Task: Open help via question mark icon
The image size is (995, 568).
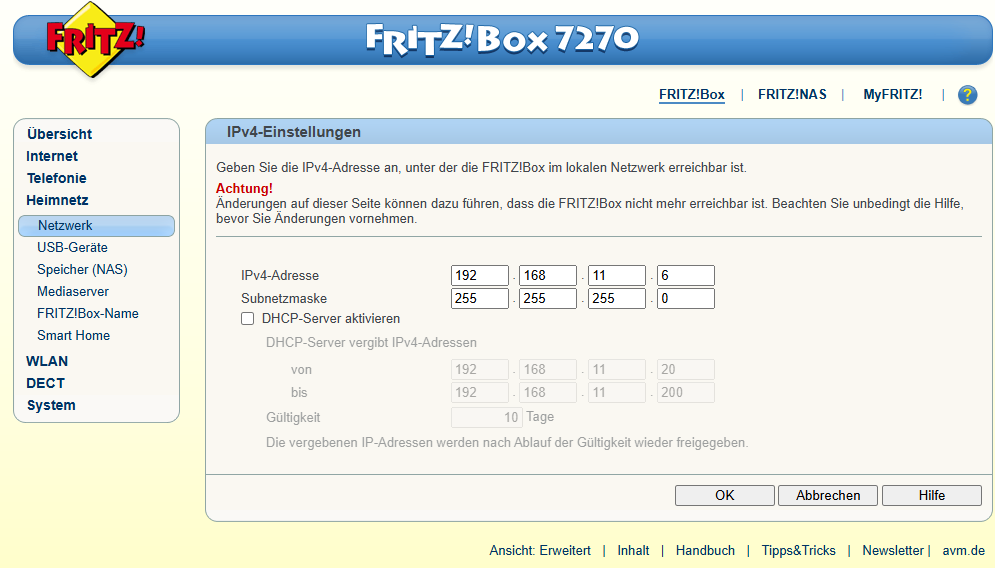Action: pyautogui.click(x=967, y=95)
